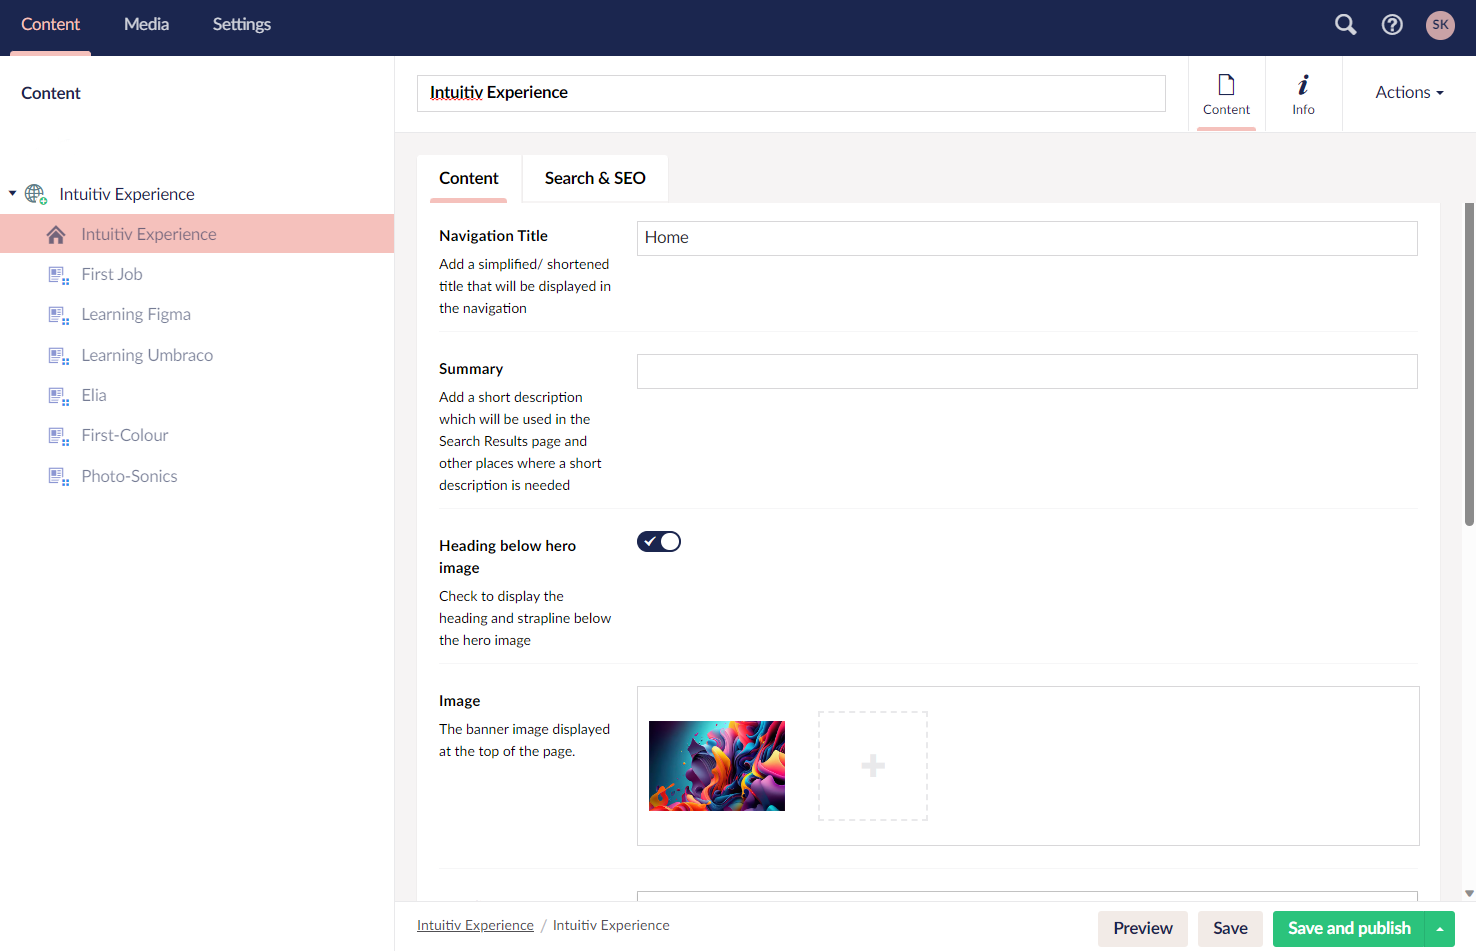
Task: Switch to the Search & SEO tab
Action: [594, 178]
